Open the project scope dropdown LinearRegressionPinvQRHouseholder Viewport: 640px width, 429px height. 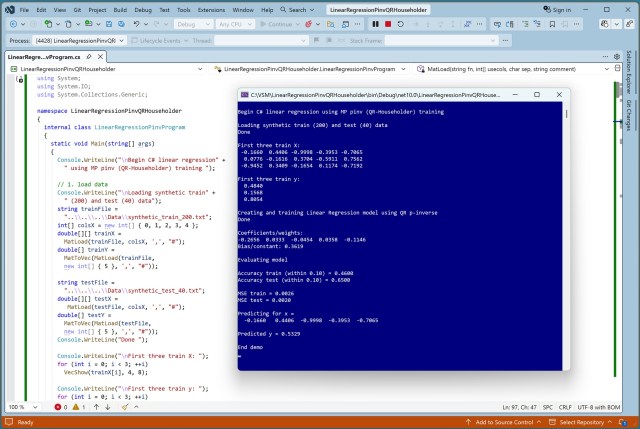pyautogui.click(x=107, y=69)
